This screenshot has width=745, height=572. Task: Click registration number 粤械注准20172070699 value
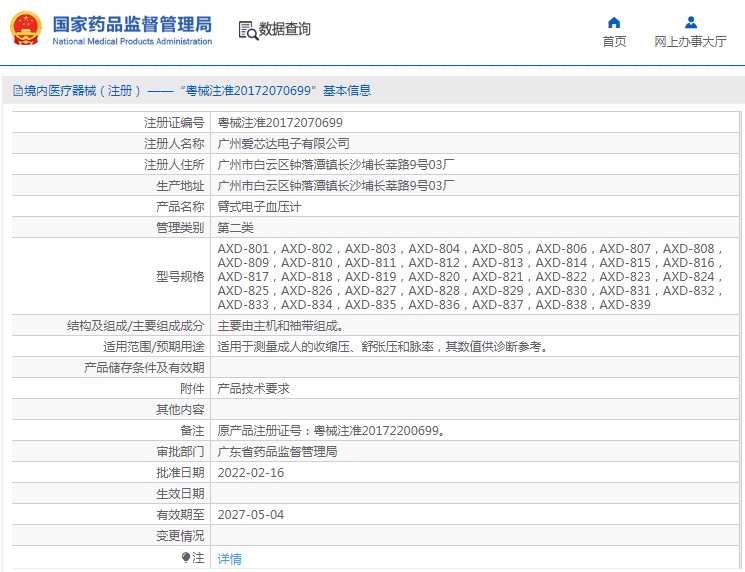pos(280,123)
